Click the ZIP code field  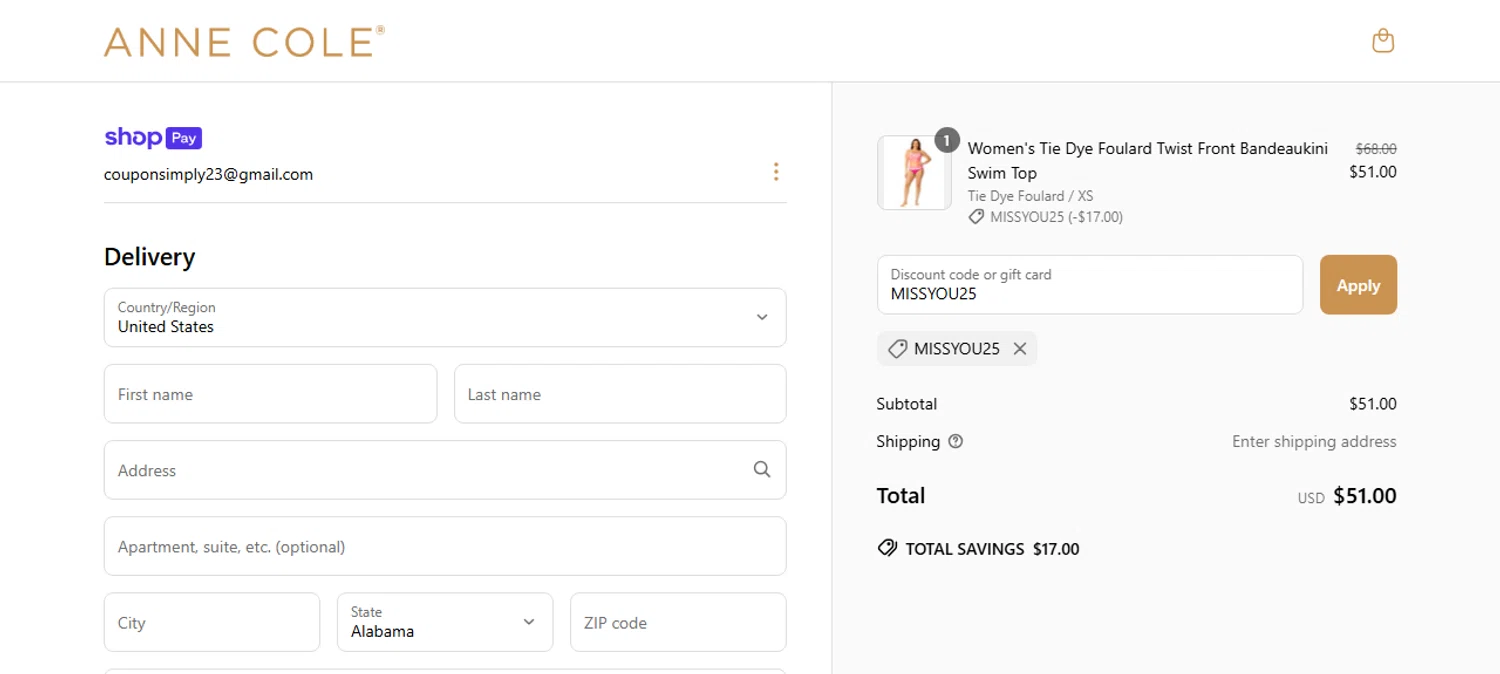click(678, 622)
